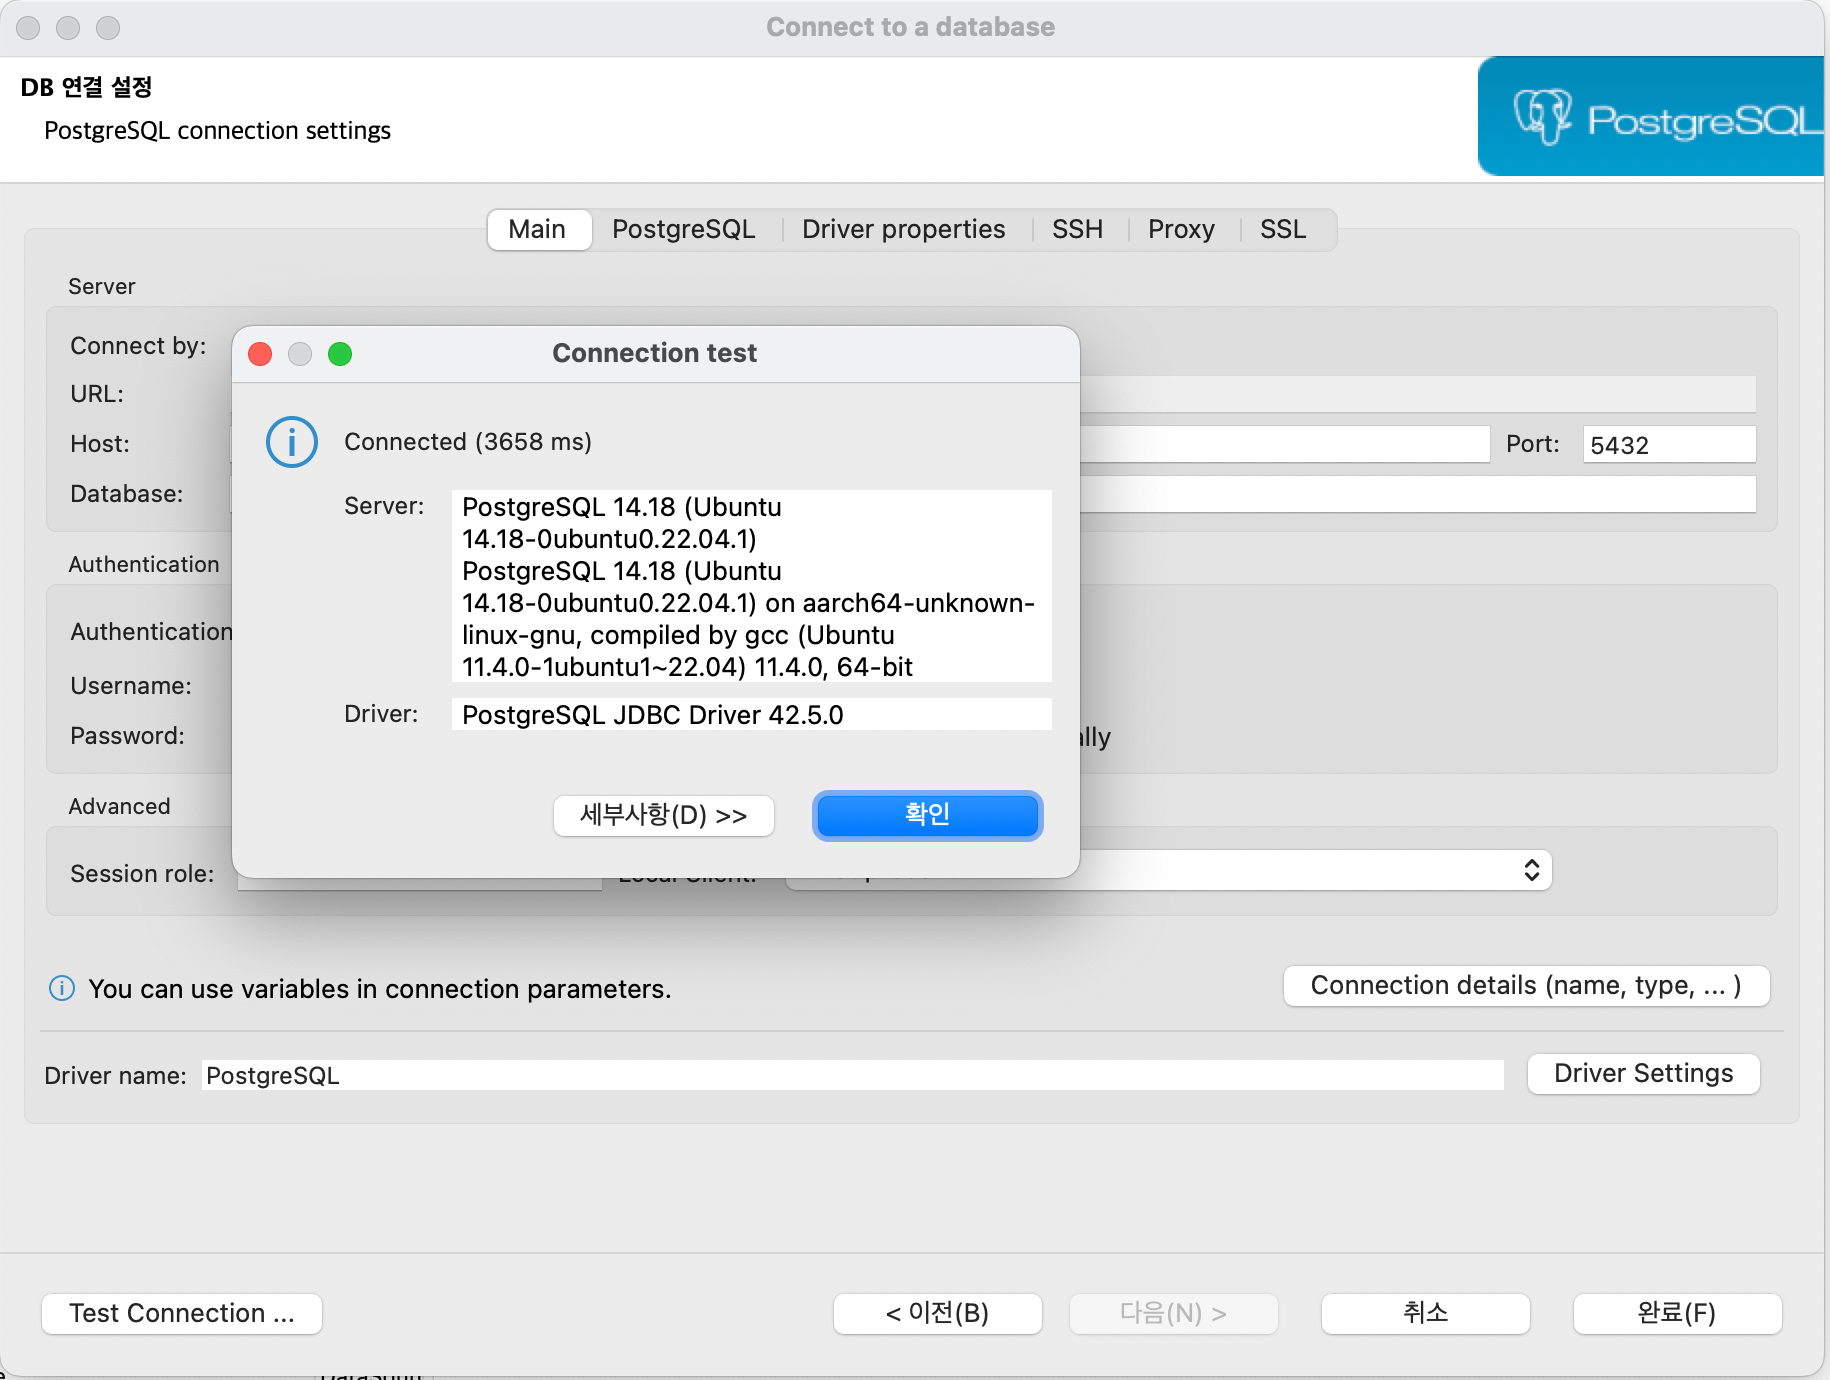Click the info icon beside Connected message
This screenshot has height=1380, width=1830.
(x=292, y=442)
